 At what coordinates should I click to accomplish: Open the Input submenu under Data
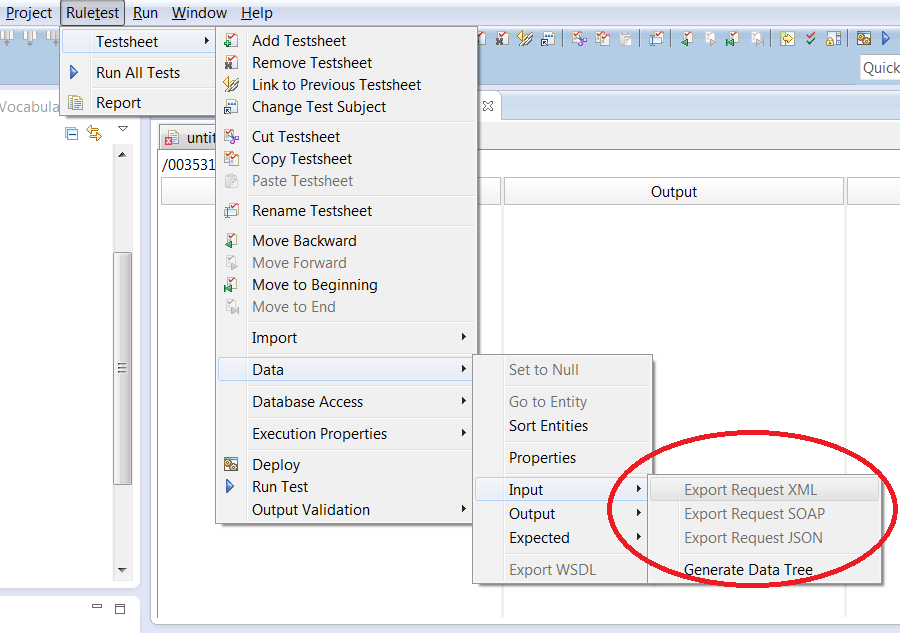click(561, 490)
